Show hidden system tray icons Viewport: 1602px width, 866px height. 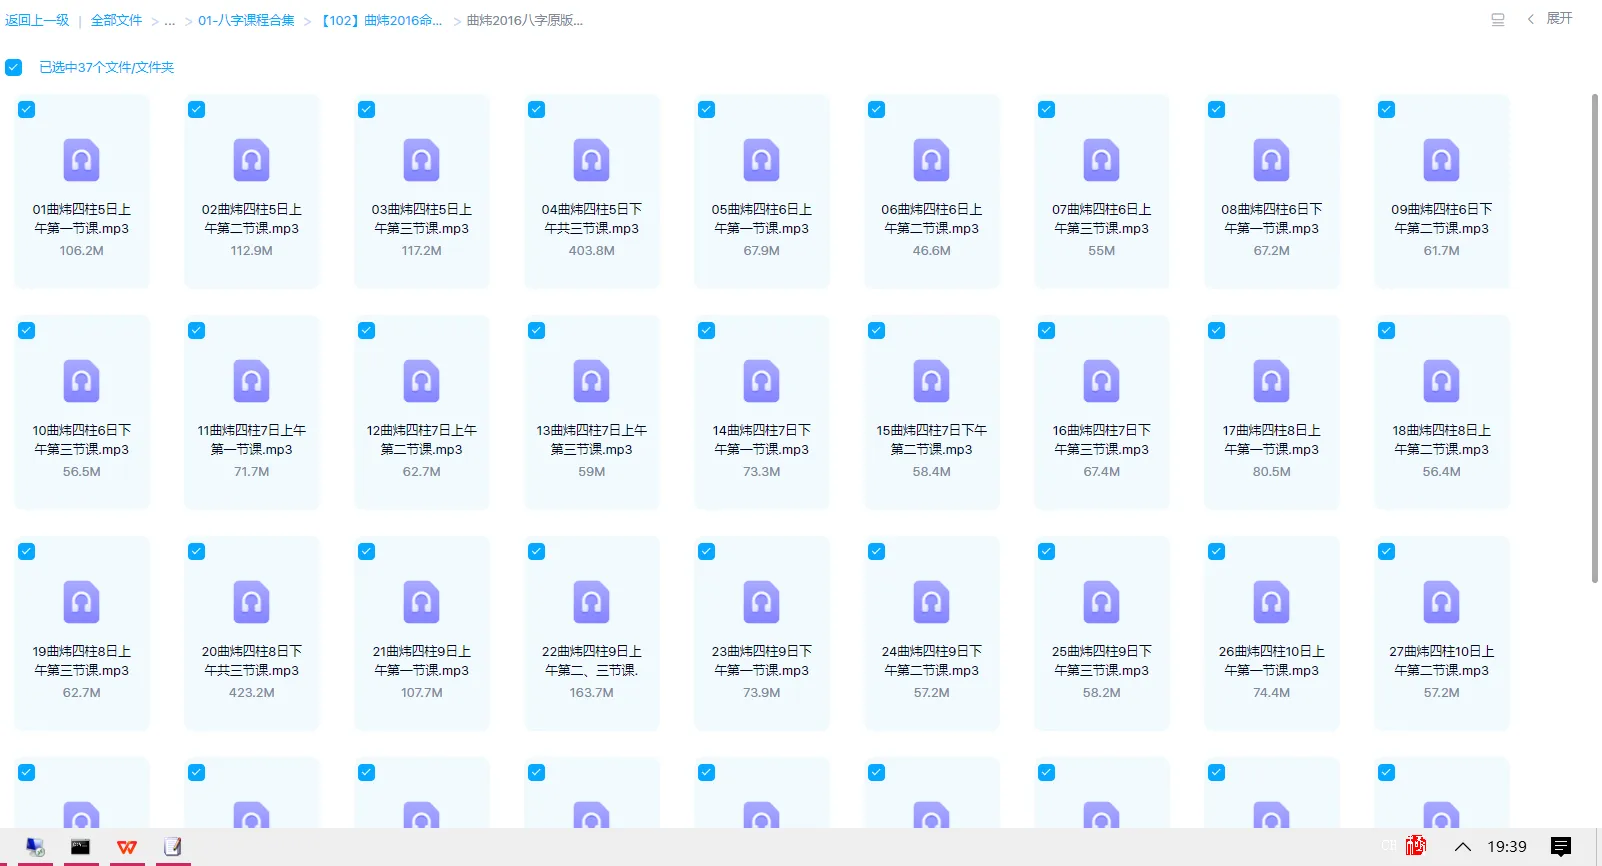pos(1462,847)
